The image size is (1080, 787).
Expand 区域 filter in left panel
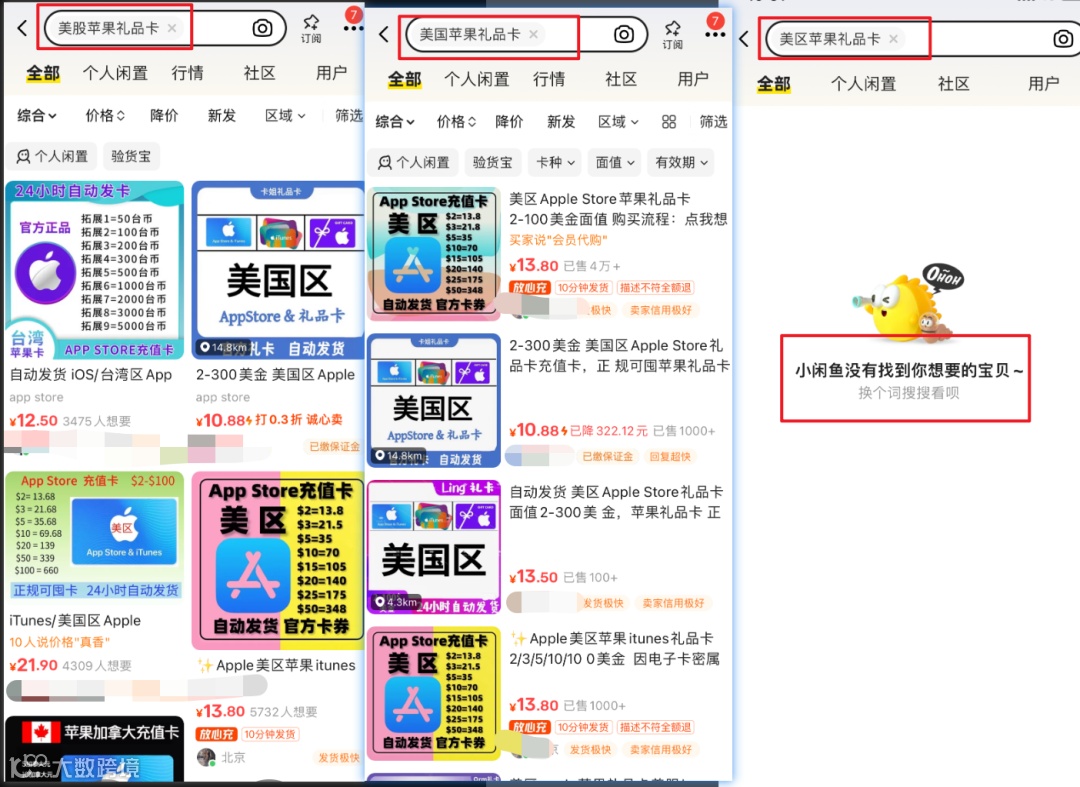pos(285,116)
